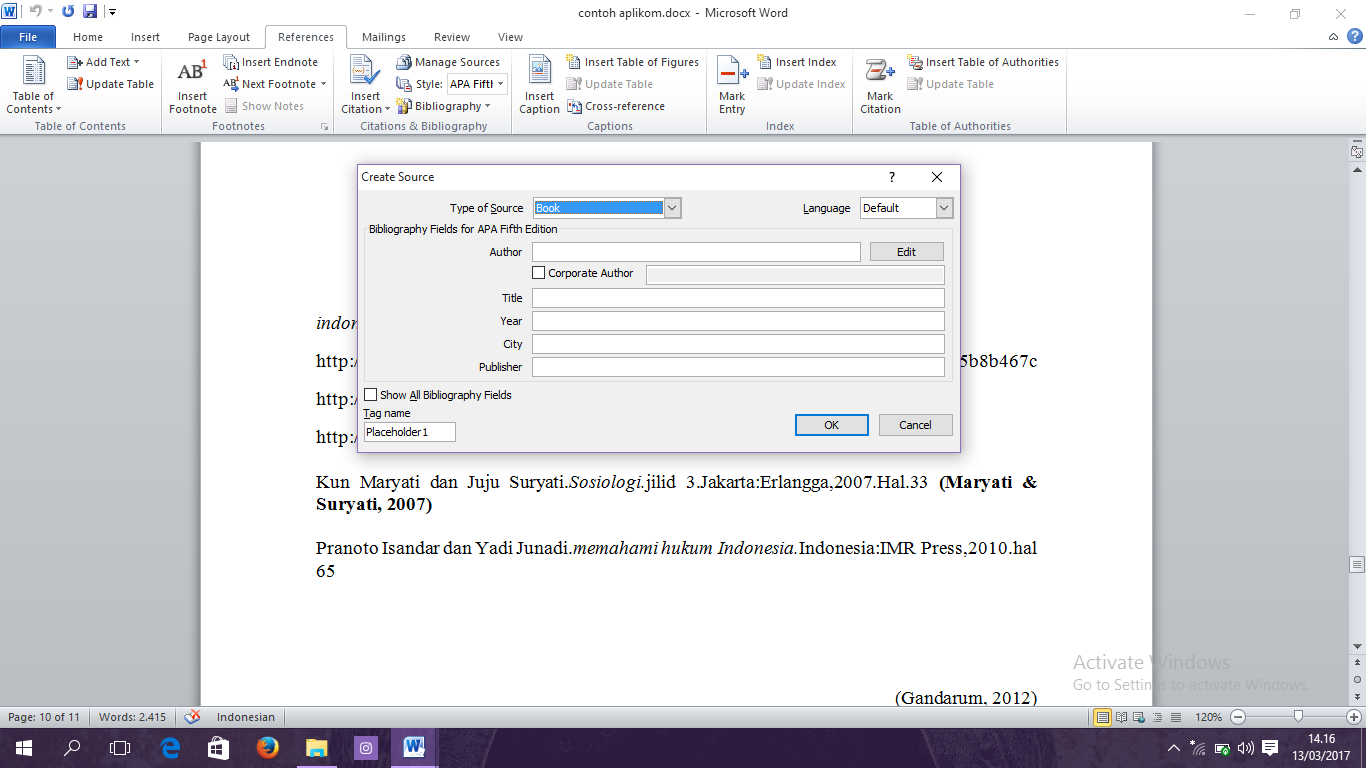Screen dimensions: 1366x768
Task: Select the Mark Citation tool
Action: pos(879,85)
